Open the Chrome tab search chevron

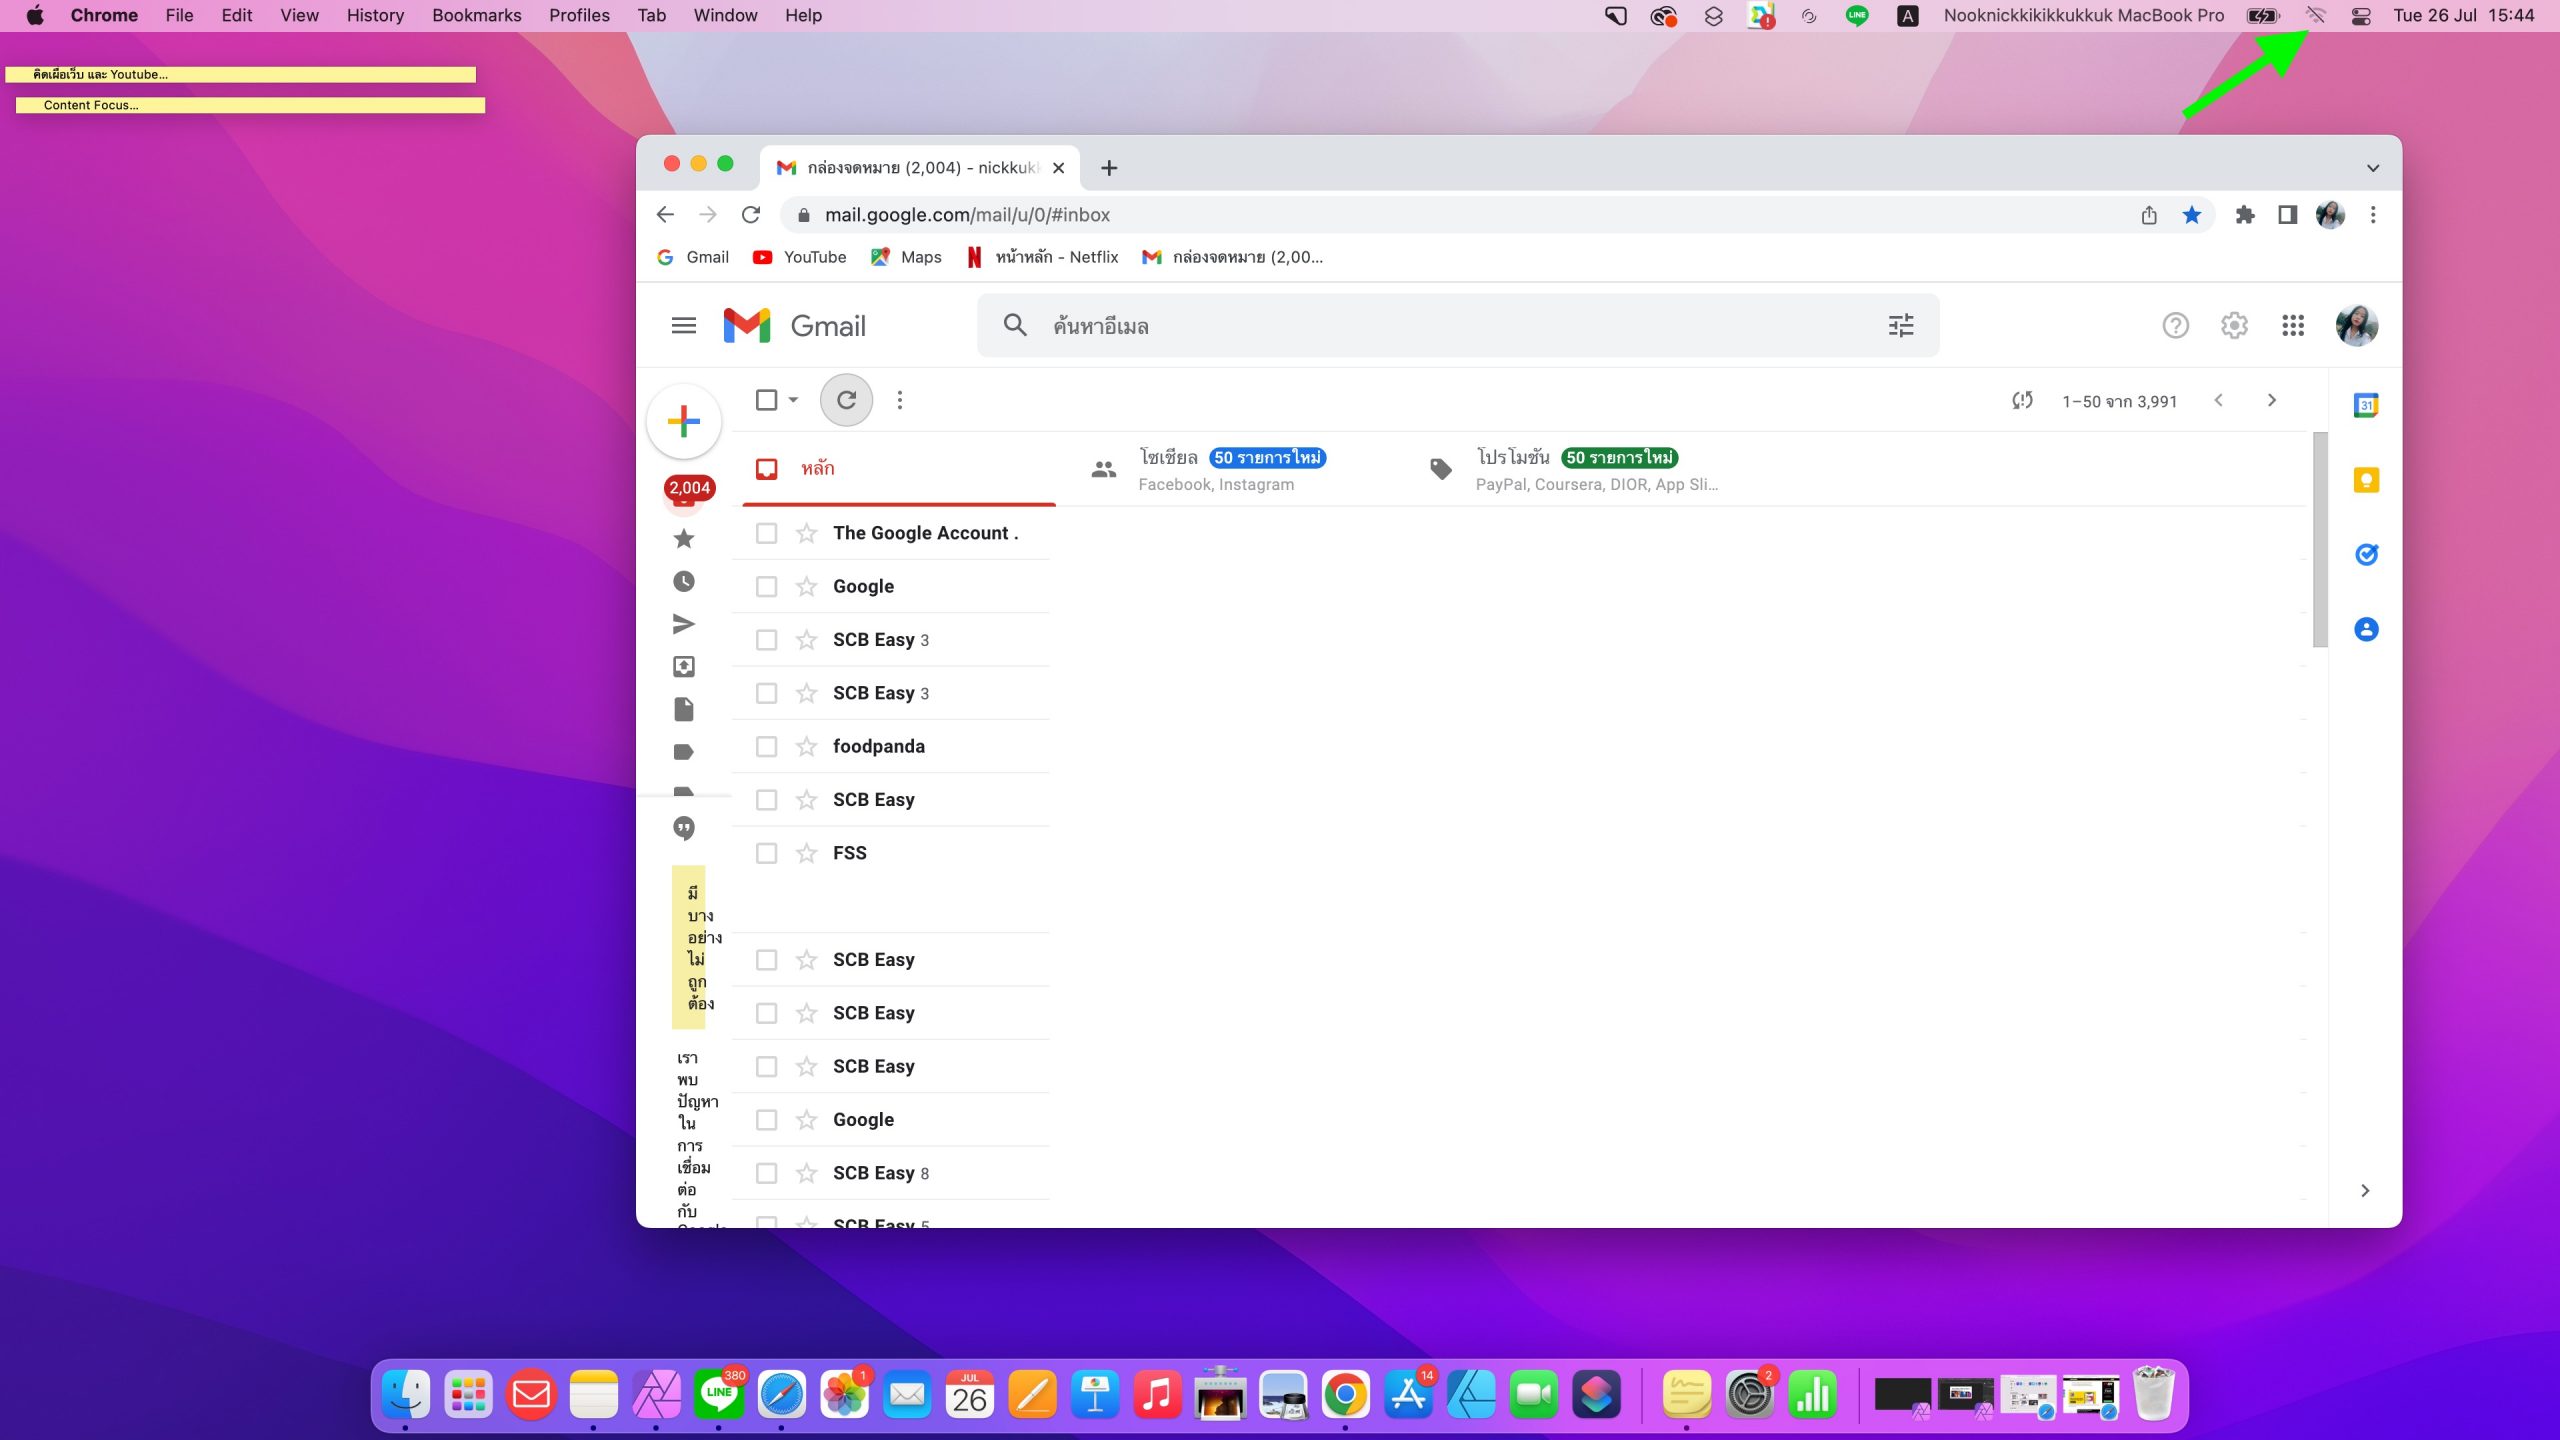tap(2372, 168)
